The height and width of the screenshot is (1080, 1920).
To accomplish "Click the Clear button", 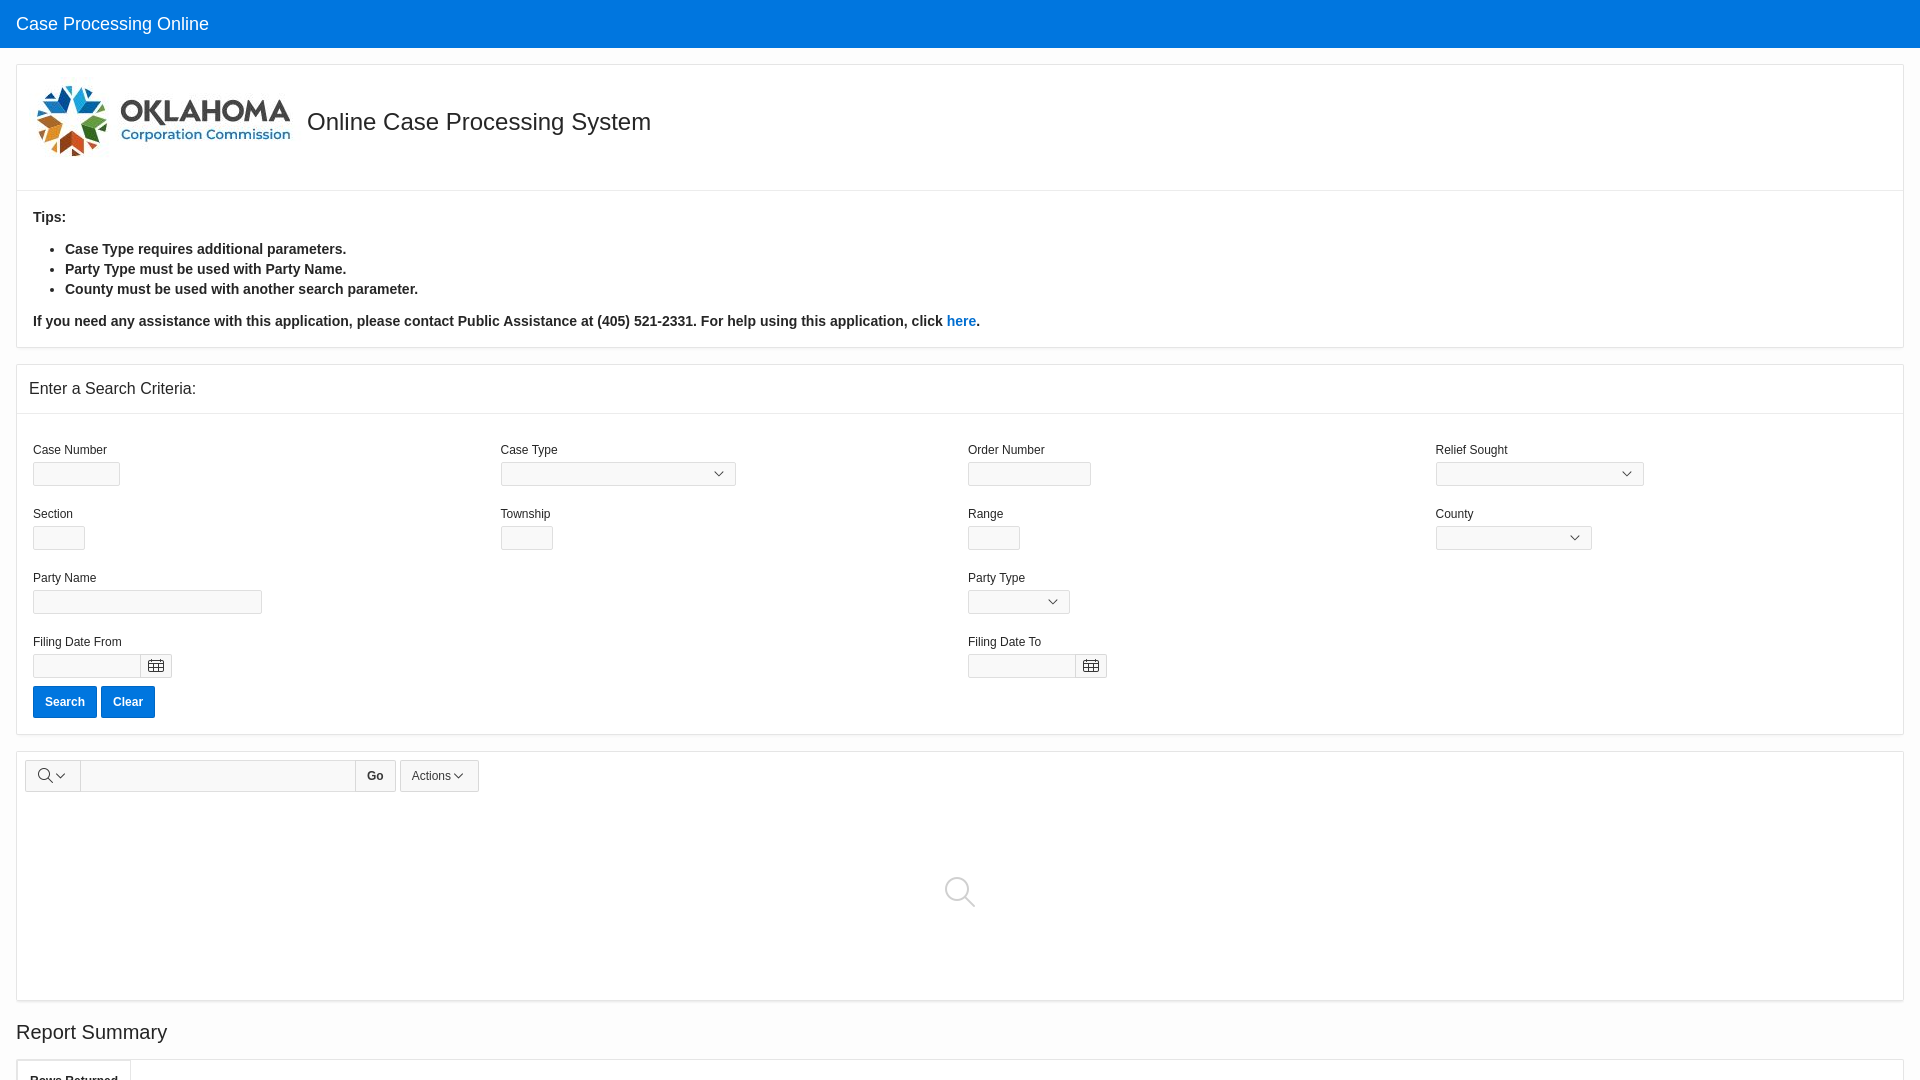I will click(x=127, y=702).
